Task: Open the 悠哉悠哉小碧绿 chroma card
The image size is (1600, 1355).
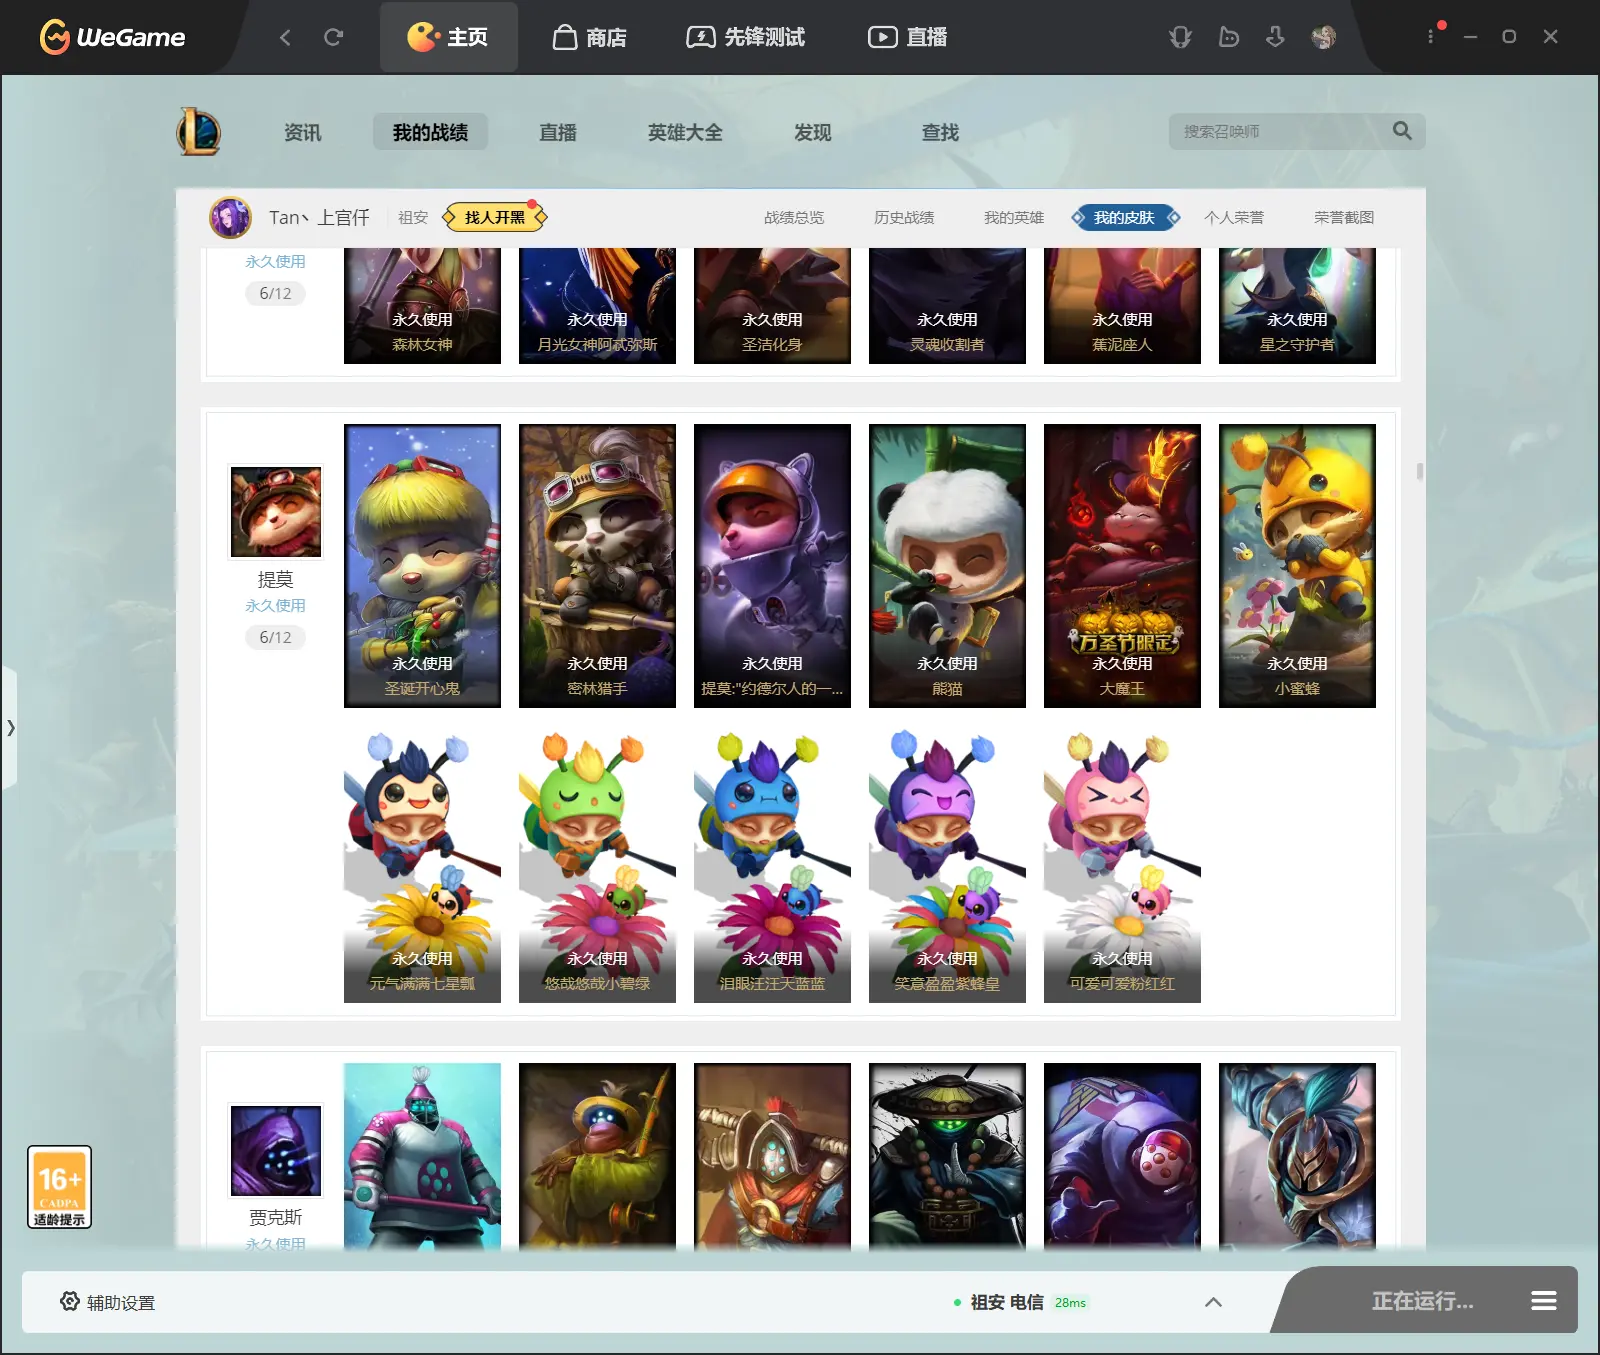Action: point(597,866)
